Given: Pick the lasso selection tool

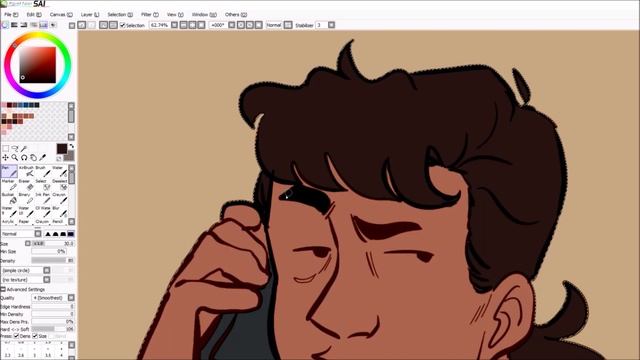Looking at the screenshot, I should [x=15, y=149].
